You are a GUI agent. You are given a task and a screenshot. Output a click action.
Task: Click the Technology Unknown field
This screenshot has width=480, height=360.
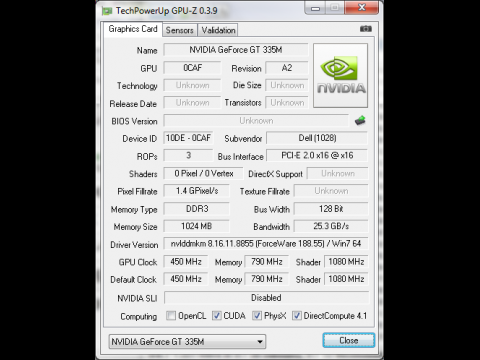pos(192,85)
